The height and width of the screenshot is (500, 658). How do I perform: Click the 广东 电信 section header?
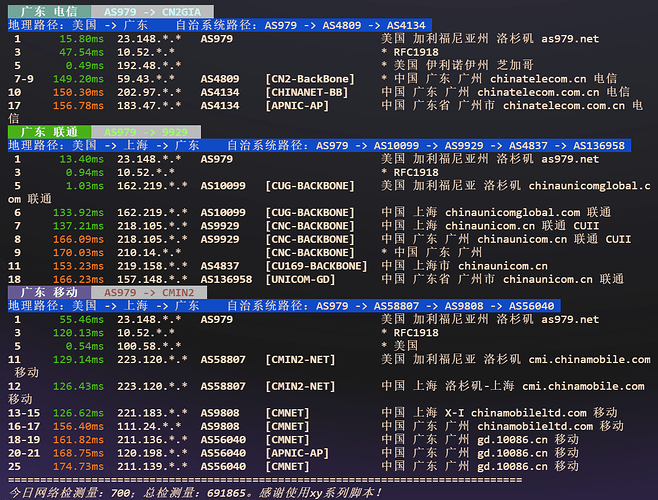click(x=50, y=11)
